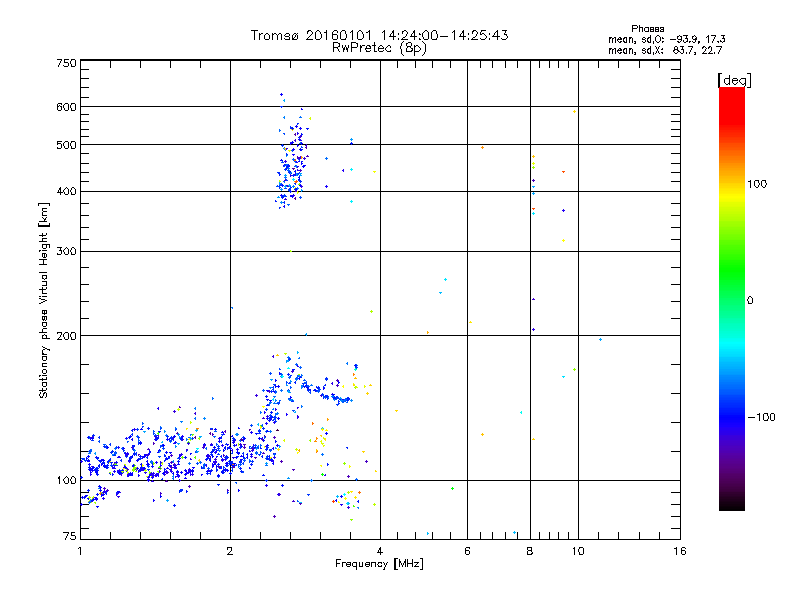Click the rainbow phase colorbar
This screenshot has width=800, height=600.
click(x=732, y=298)
